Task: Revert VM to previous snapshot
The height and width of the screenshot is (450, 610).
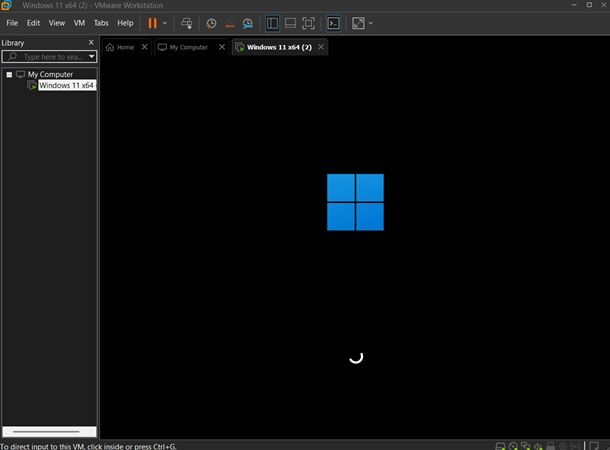Action: tap(230, 23)
